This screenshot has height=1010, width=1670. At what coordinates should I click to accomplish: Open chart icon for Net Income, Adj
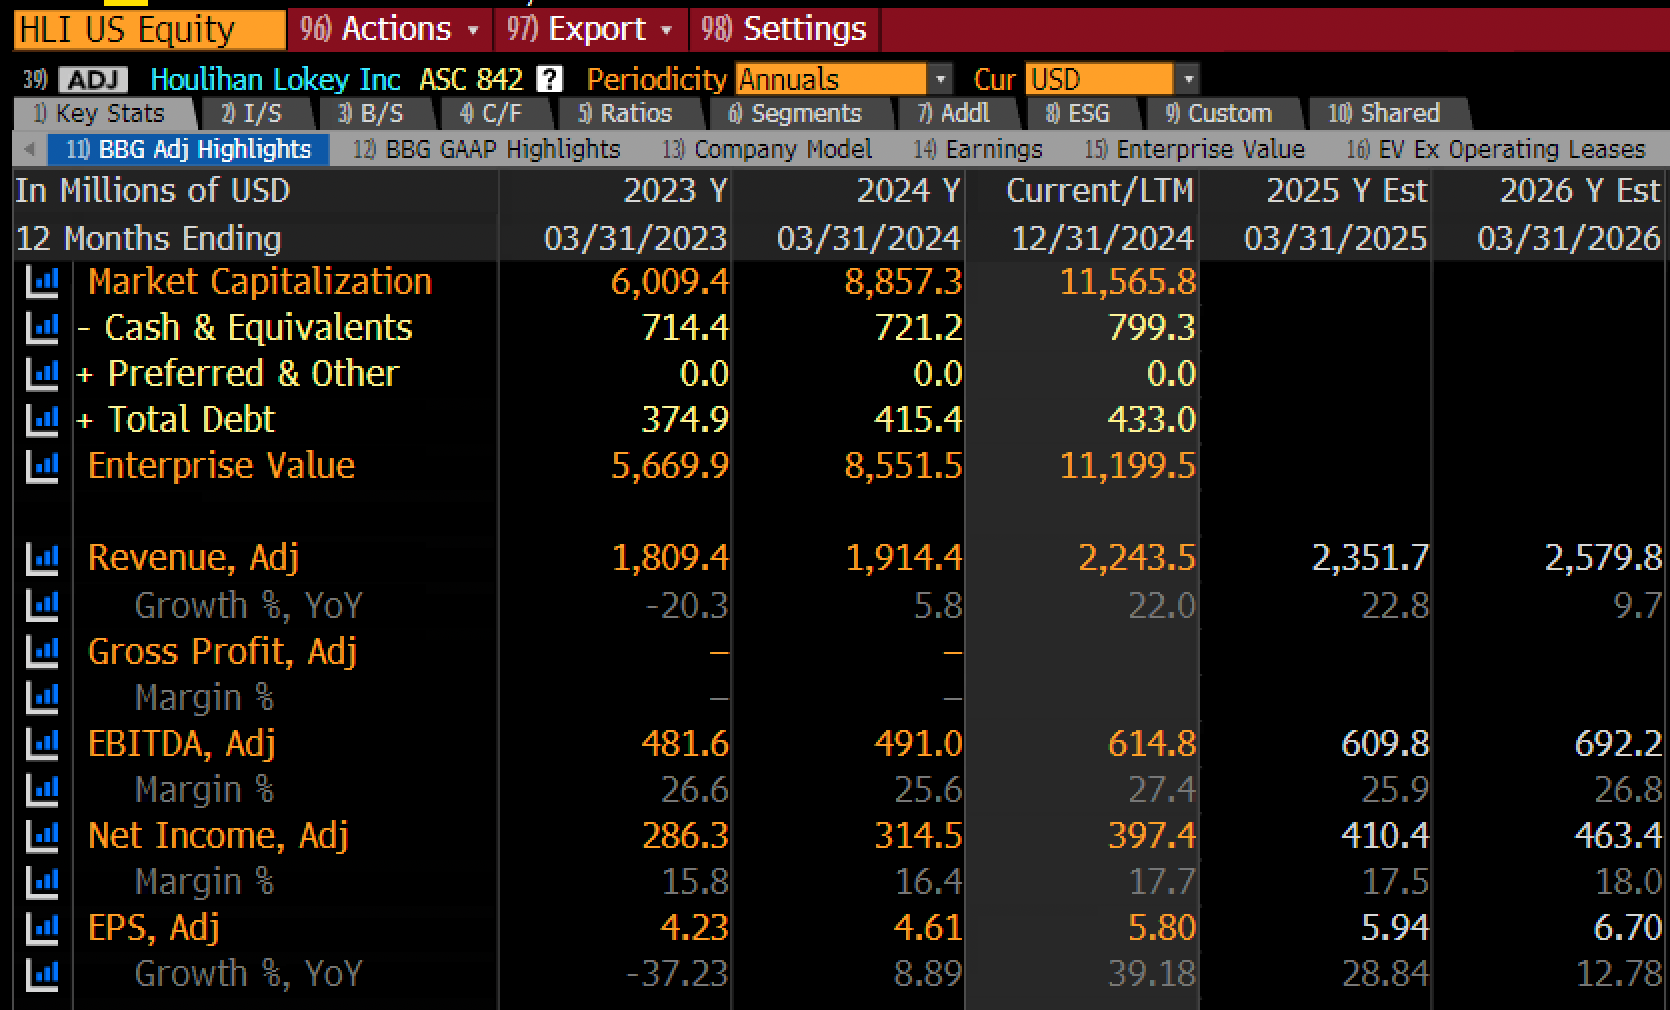click(x=42, y=836)
